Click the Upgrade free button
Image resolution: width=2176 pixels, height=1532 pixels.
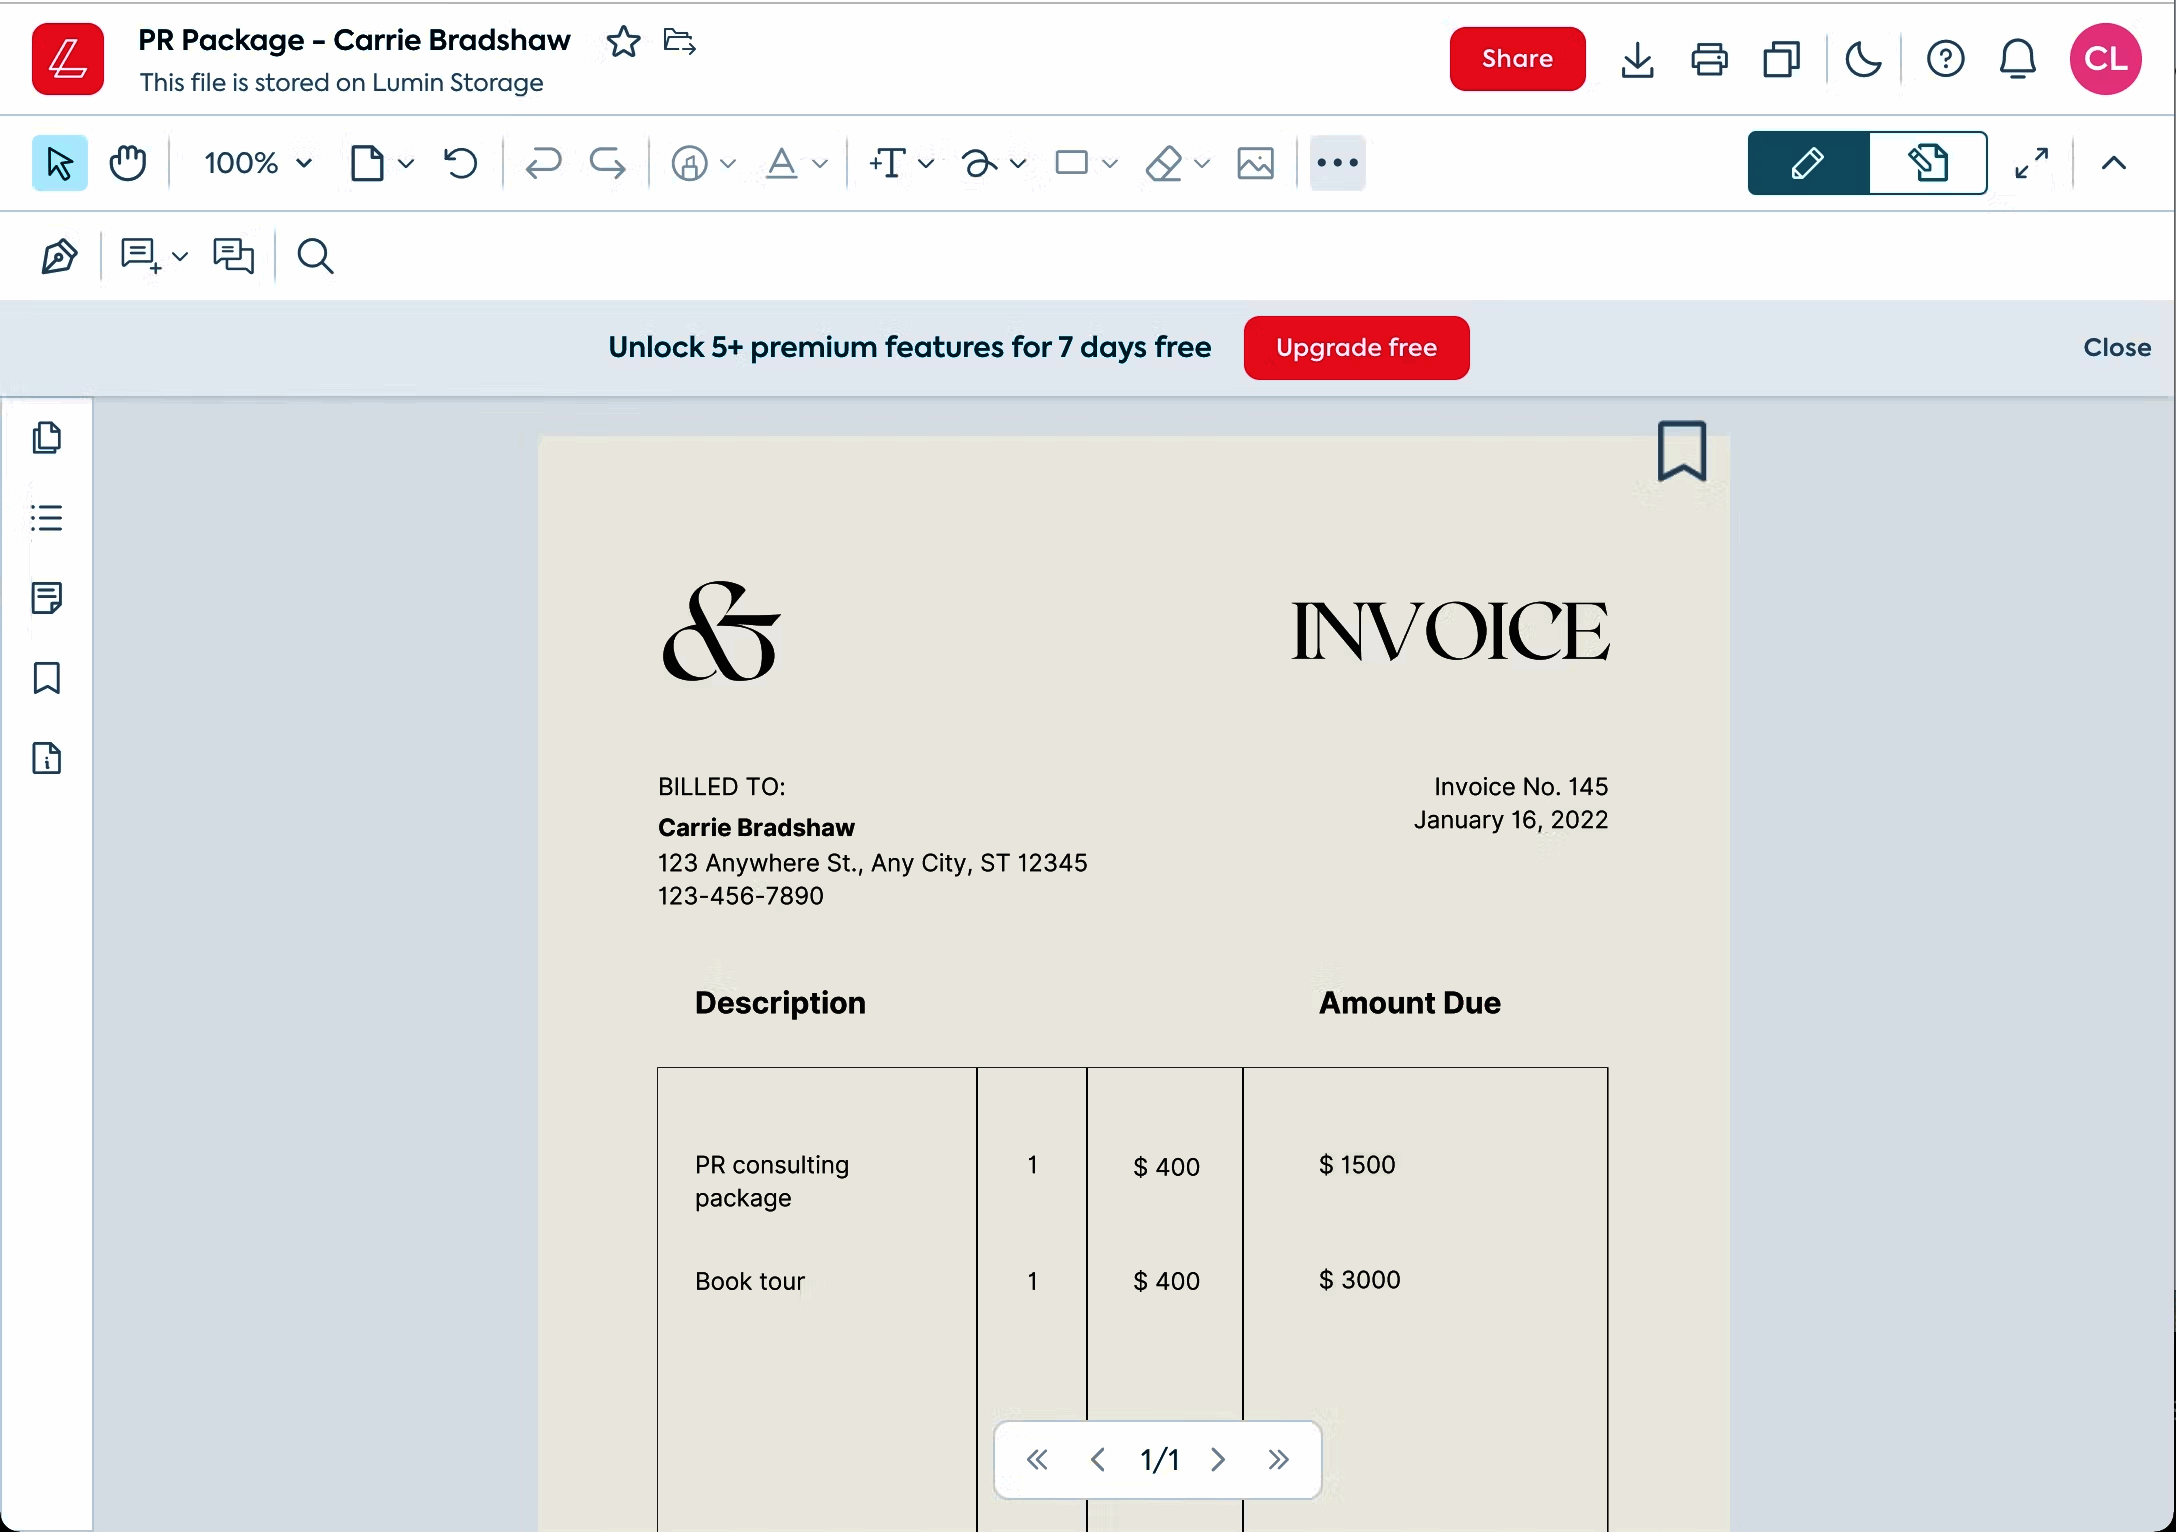1356,348
